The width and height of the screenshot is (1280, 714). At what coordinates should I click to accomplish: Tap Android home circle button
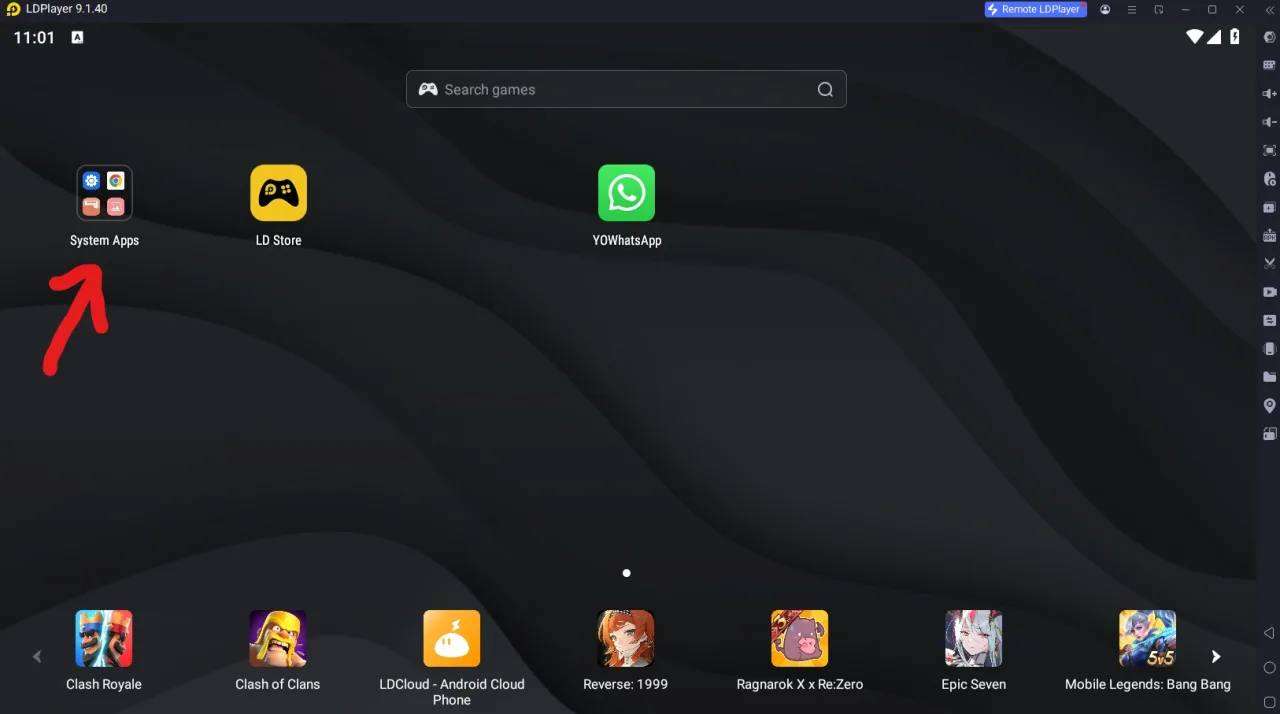[x=1270, y=667]
